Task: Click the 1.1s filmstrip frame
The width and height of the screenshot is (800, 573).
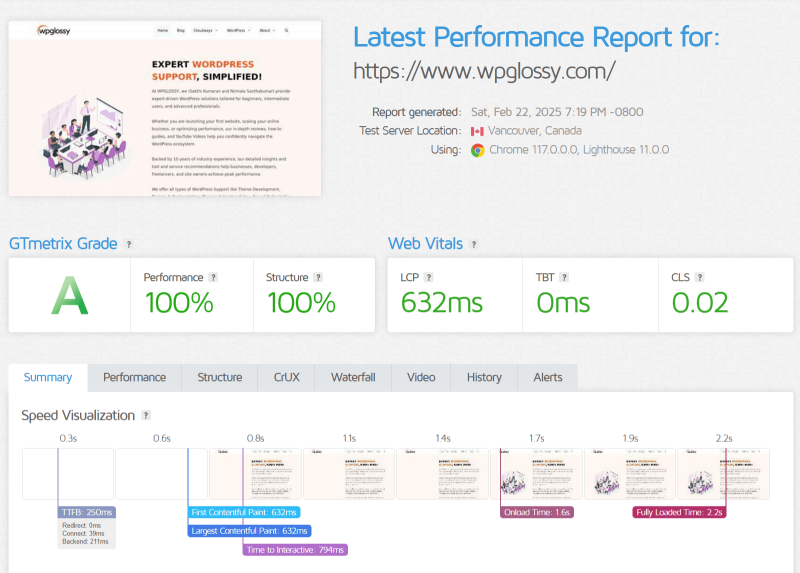Action: (x=349, y=474)
